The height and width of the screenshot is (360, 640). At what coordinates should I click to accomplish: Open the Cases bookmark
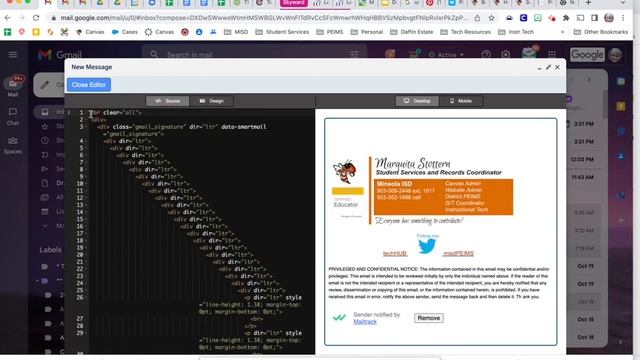124,32
